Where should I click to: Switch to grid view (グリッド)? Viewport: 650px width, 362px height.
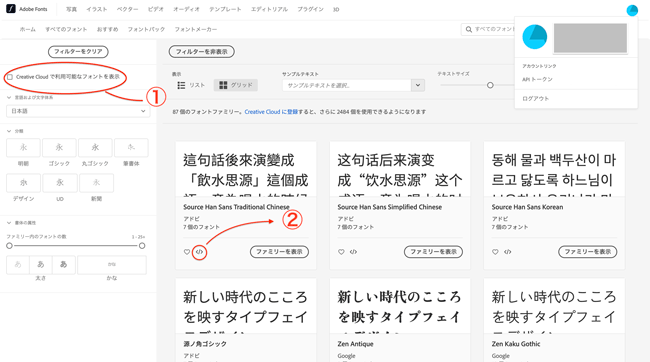pos(235,85)
